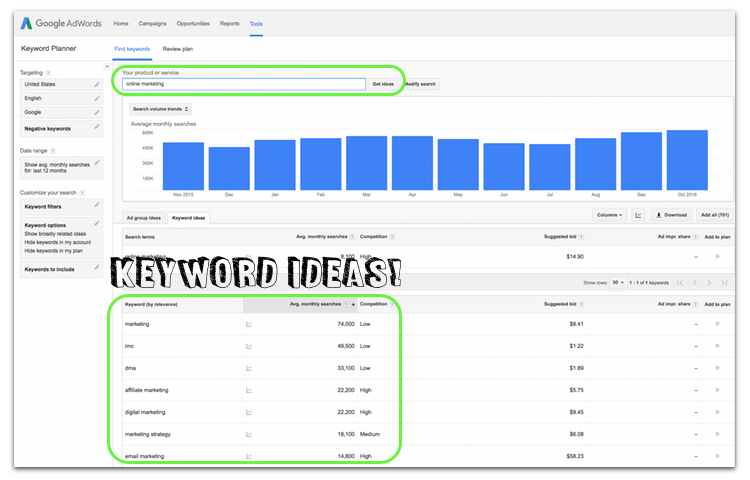Image resolution: width=750 pixels, height=480 pixels.
Task: Jump to last page arrow
Action: (724, 283)
